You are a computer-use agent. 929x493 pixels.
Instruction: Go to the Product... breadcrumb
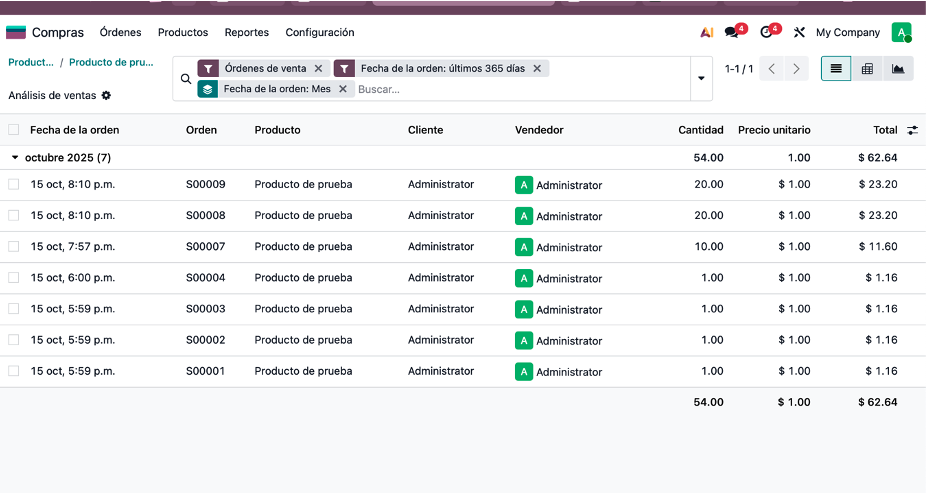(x=31, y=62)
